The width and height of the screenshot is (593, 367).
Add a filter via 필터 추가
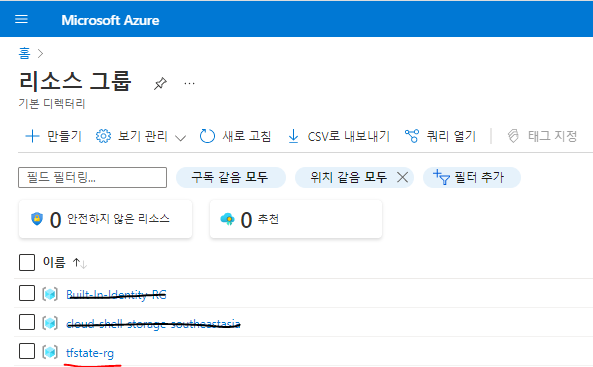472,177
